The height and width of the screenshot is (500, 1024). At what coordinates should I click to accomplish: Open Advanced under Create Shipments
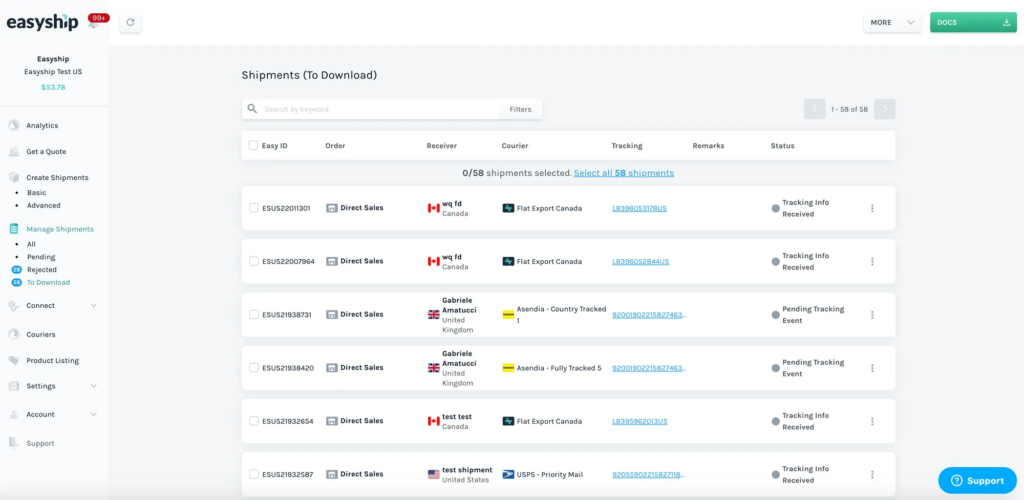tap(44, 206)
